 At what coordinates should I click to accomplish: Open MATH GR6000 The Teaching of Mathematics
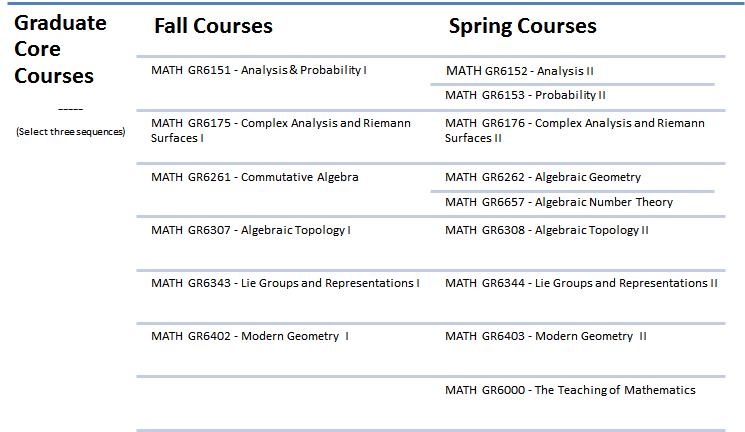point(570,390)
